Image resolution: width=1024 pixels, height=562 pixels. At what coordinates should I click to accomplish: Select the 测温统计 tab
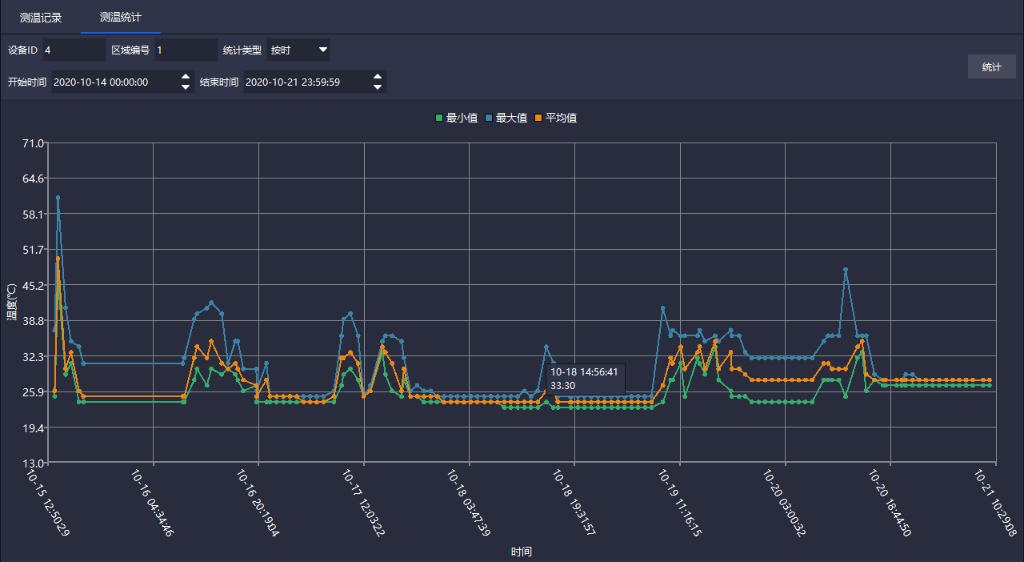(120, 17)
